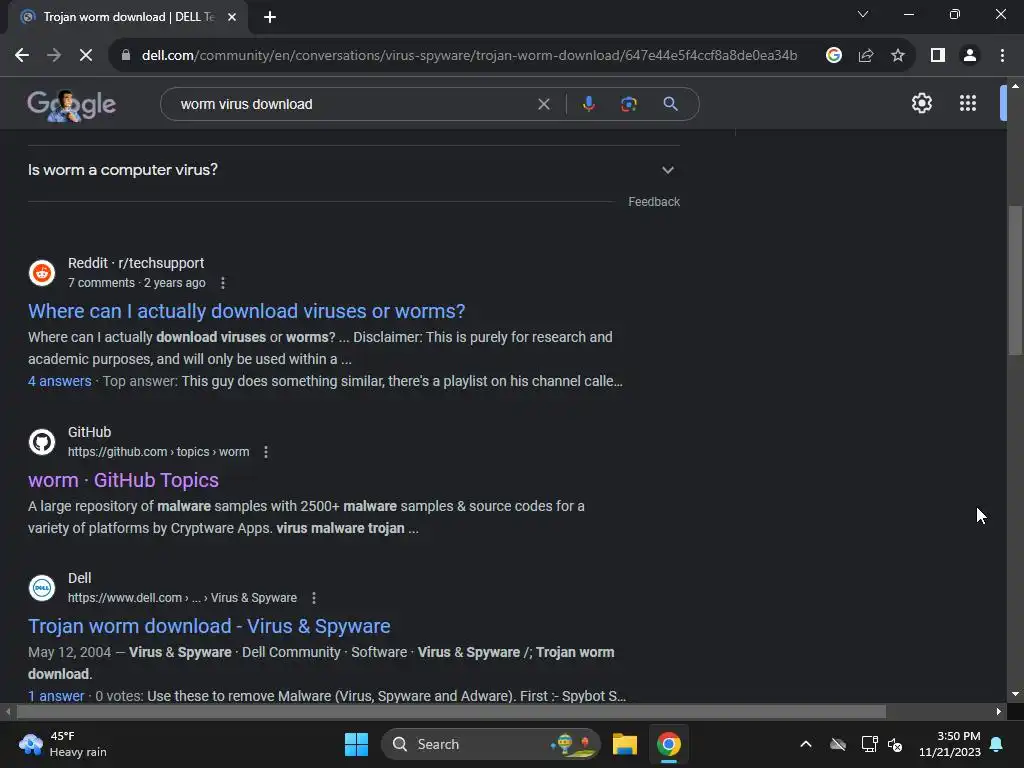This screenshot has height=768, width=1024.
Task: Expand 'Is worm a computer virus?' question
Action: click(353, 170)
